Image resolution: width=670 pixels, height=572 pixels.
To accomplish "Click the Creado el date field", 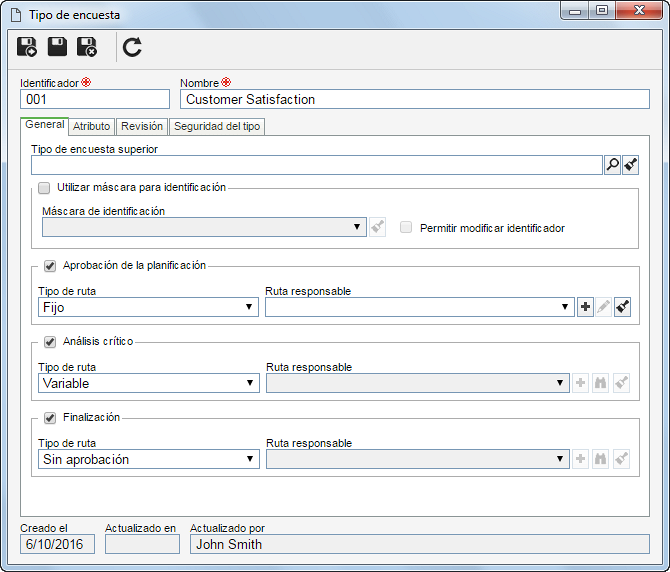I will pyautogui.click(x=57, y=544).
